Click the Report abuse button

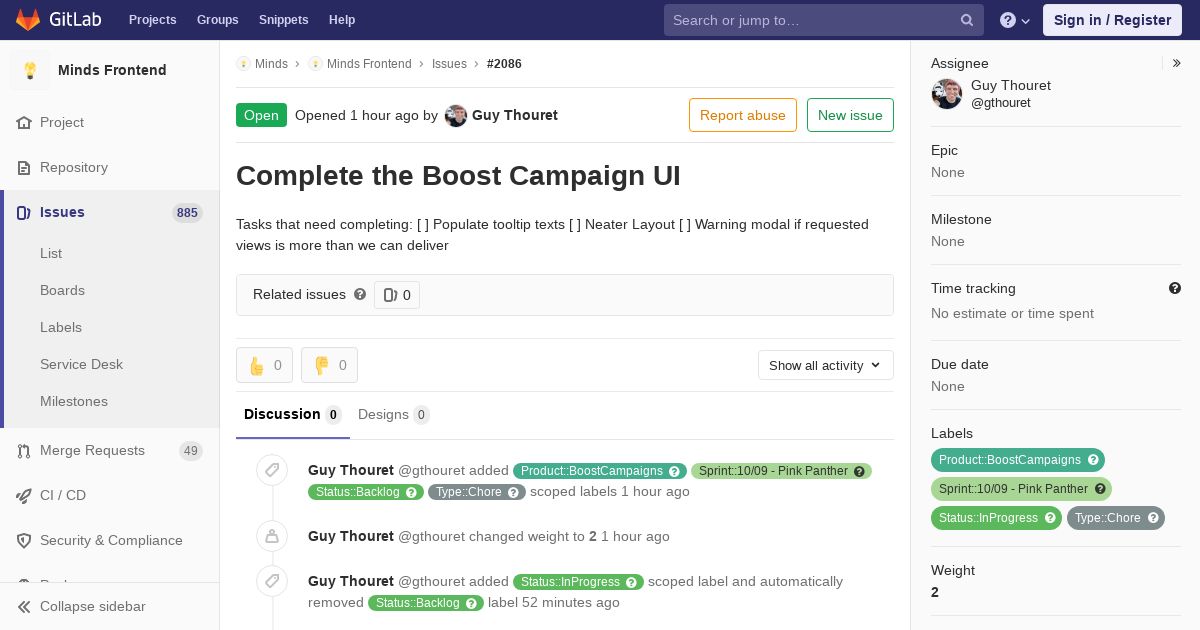click(743, 115)
